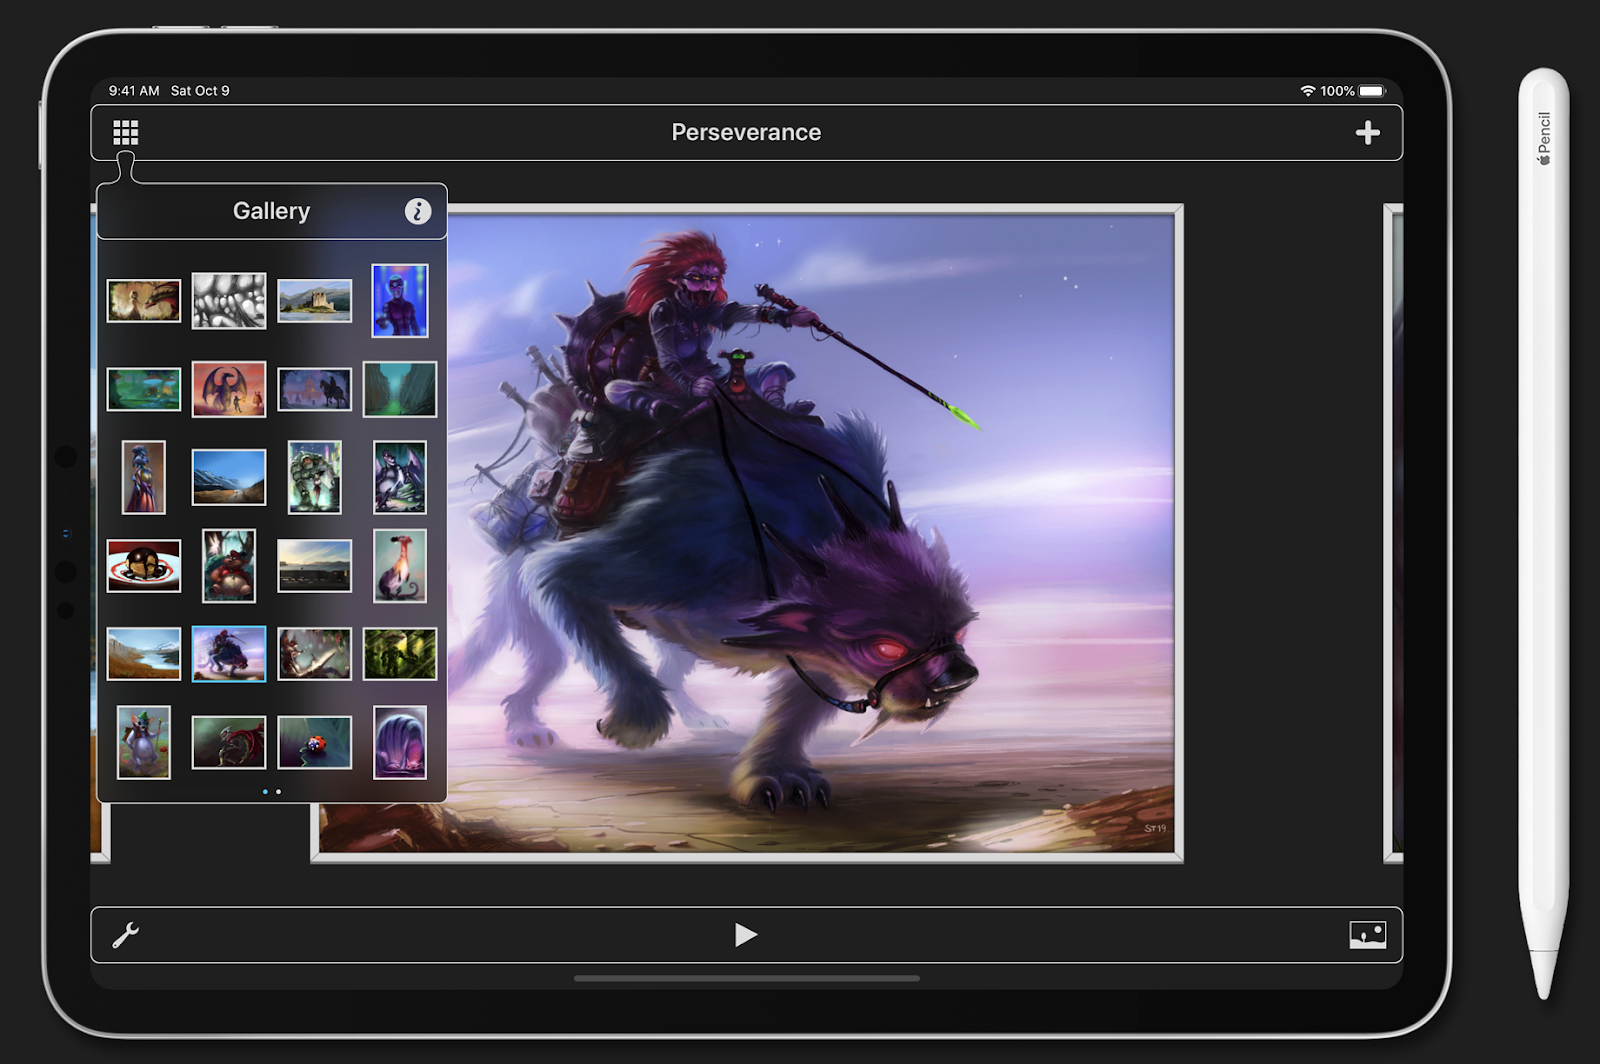Tap the Gallery panel header
Image resolution: width=1600 pixels, height=1064 pixels.
[271, 211]
